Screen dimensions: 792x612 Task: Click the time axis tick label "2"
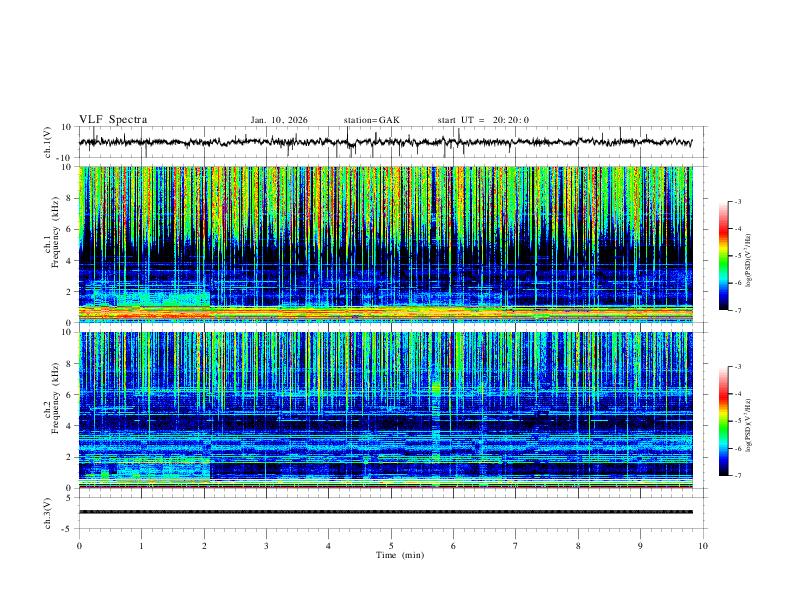point(204,546)
